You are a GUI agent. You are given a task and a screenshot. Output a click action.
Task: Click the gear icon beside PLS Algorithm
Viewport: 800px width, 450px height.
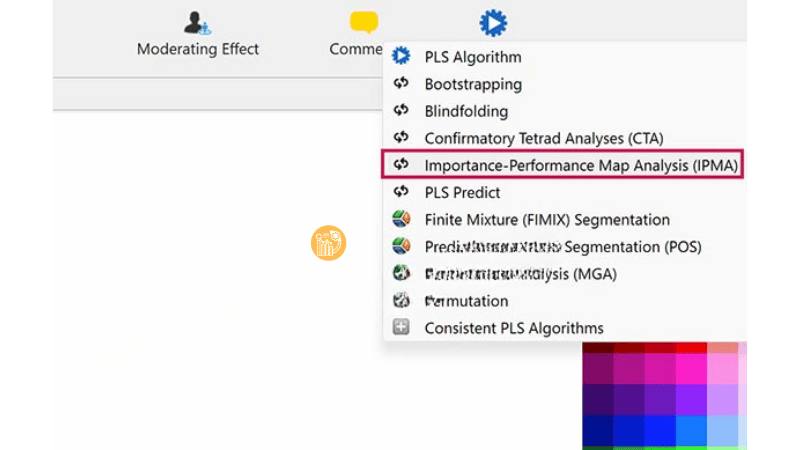(402, 57)
